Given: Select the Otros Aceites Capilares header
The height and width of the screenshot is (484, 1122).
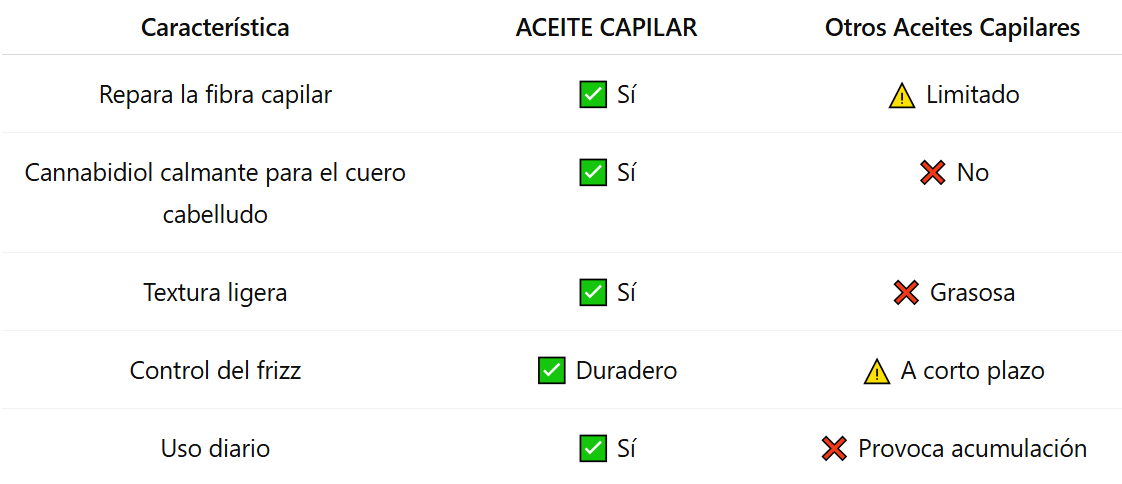Looking at the screenshot, I should click(952, 28).
